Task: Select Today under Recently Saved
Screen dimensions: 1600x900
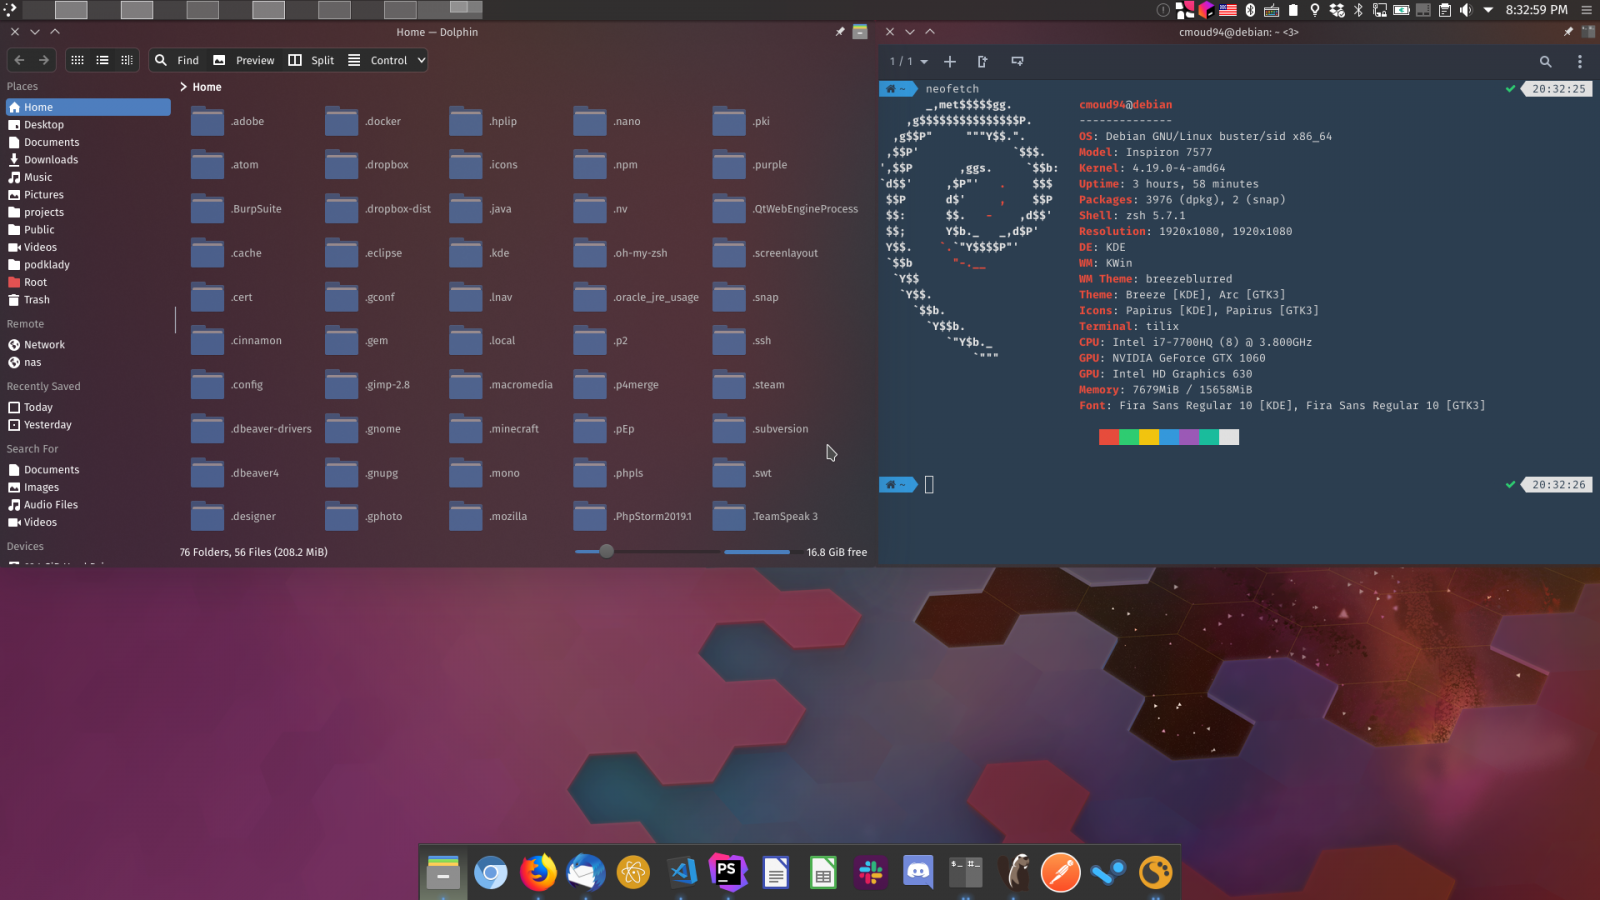Action: [x=38, y=407]
